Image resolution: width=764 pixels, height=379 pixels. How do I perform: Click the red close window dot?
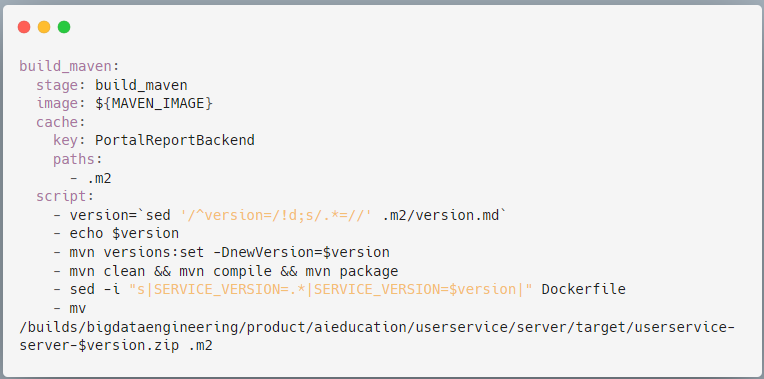pos(24,27)
